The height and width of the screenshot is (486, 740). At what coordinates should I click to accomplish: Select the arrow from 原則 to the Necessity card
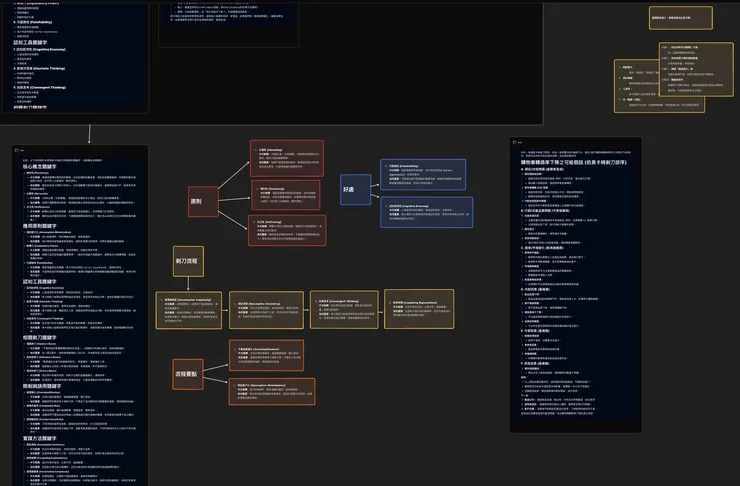tap(234, 175)
